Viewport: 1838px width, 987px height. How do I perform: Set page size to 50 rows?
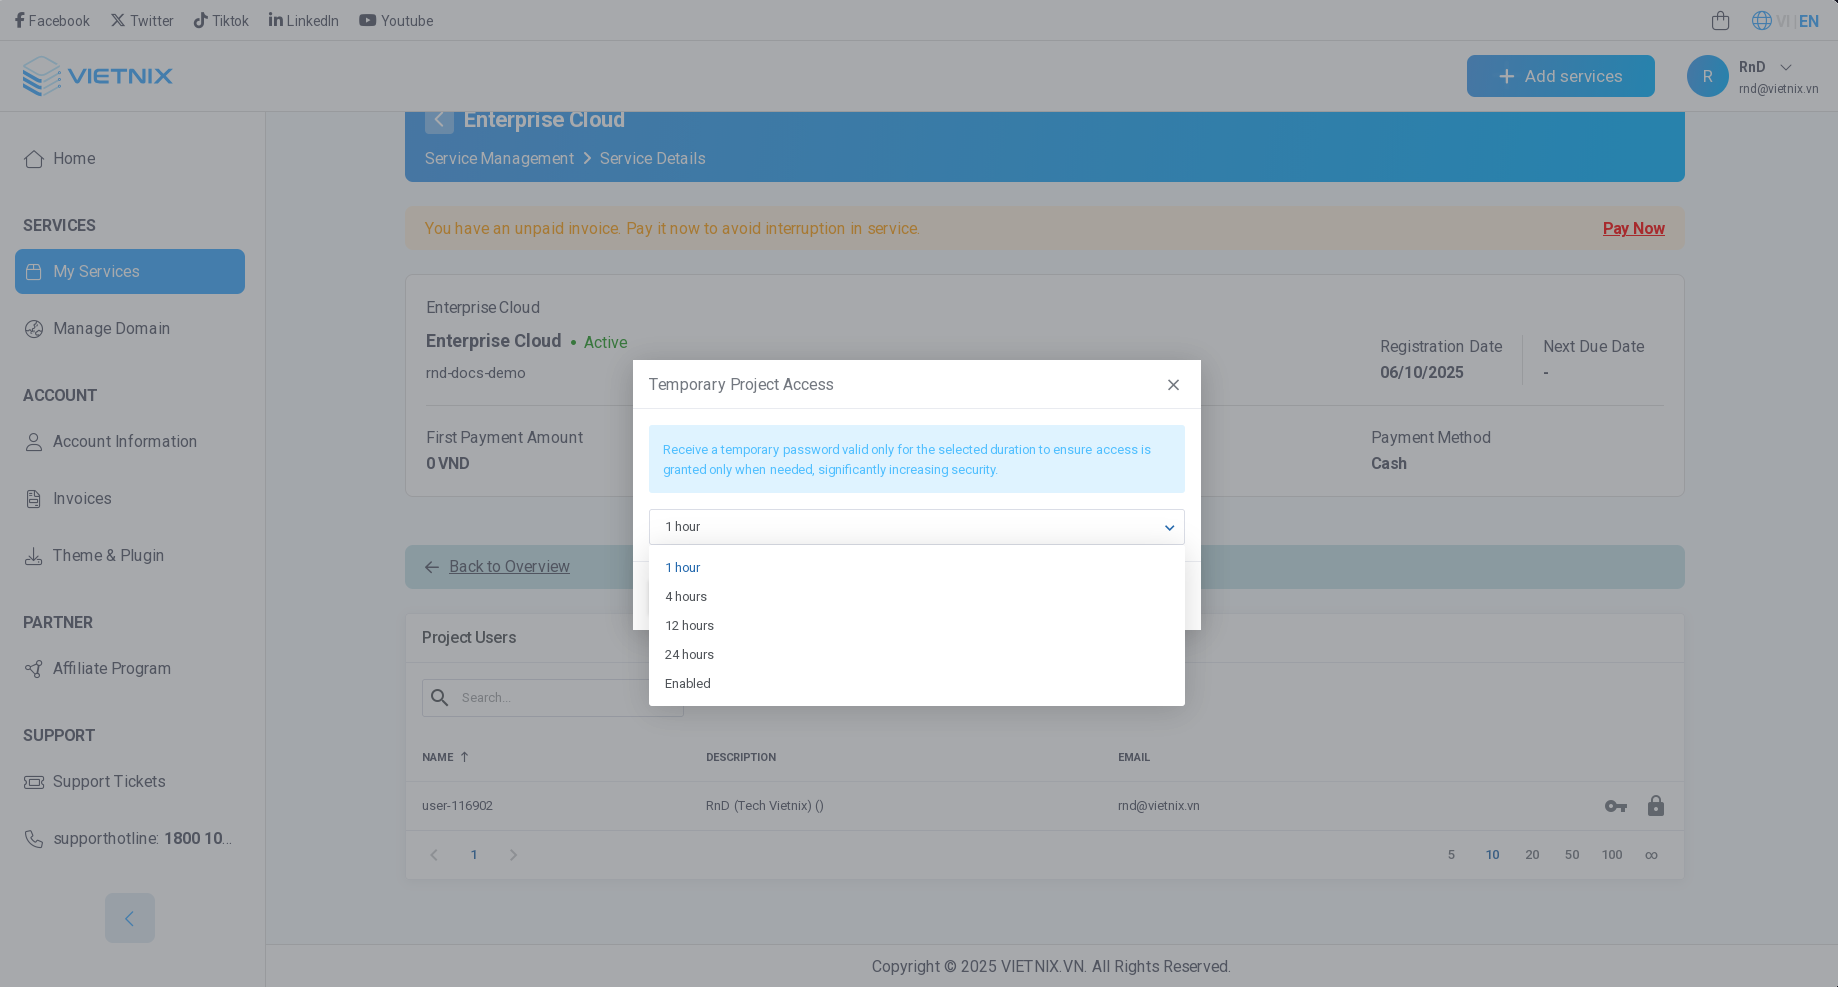pos(1572,855)
